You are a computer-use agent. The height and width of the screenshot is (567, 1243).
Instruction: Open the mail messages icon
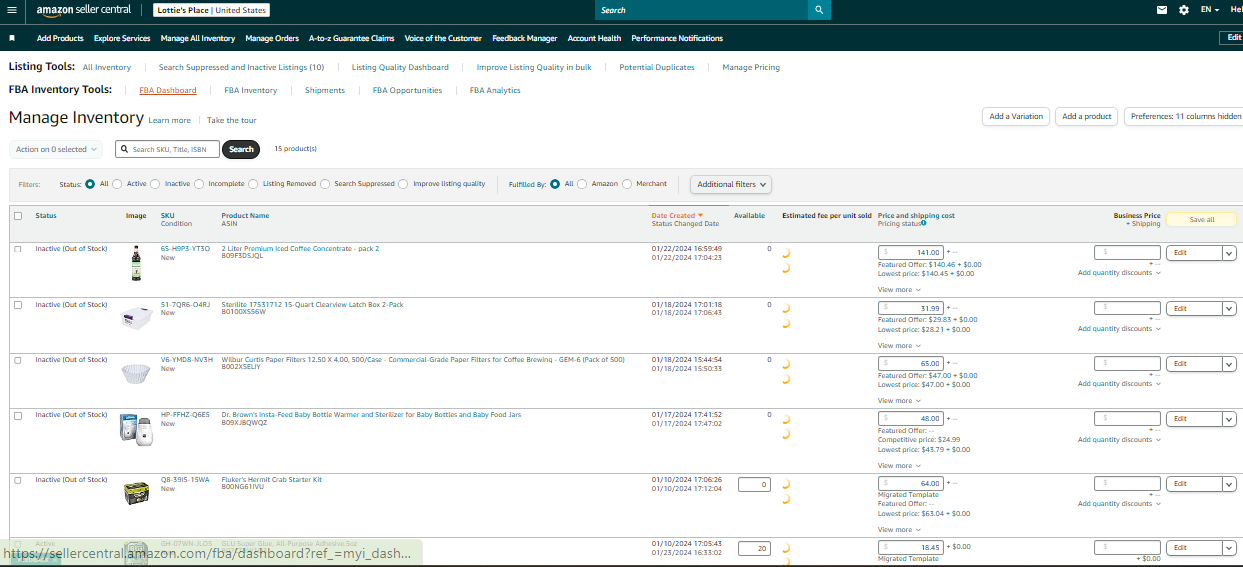pyautogui.click(x=1162, y=10)
